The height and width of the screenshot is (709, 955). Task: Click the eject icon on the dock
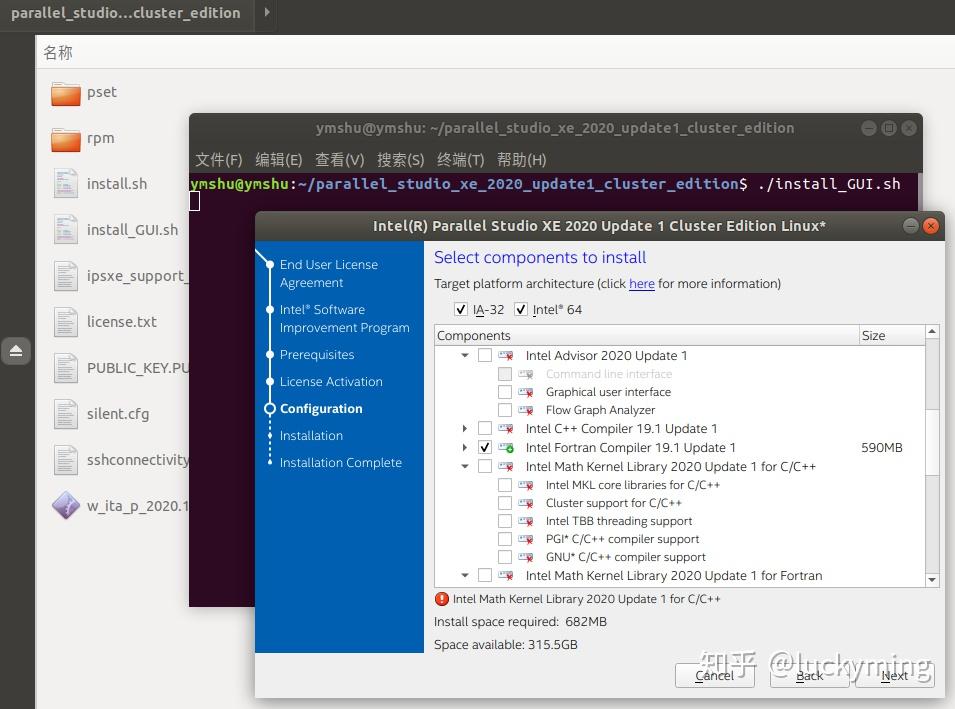pyautogui.click(x=15, y=351)
